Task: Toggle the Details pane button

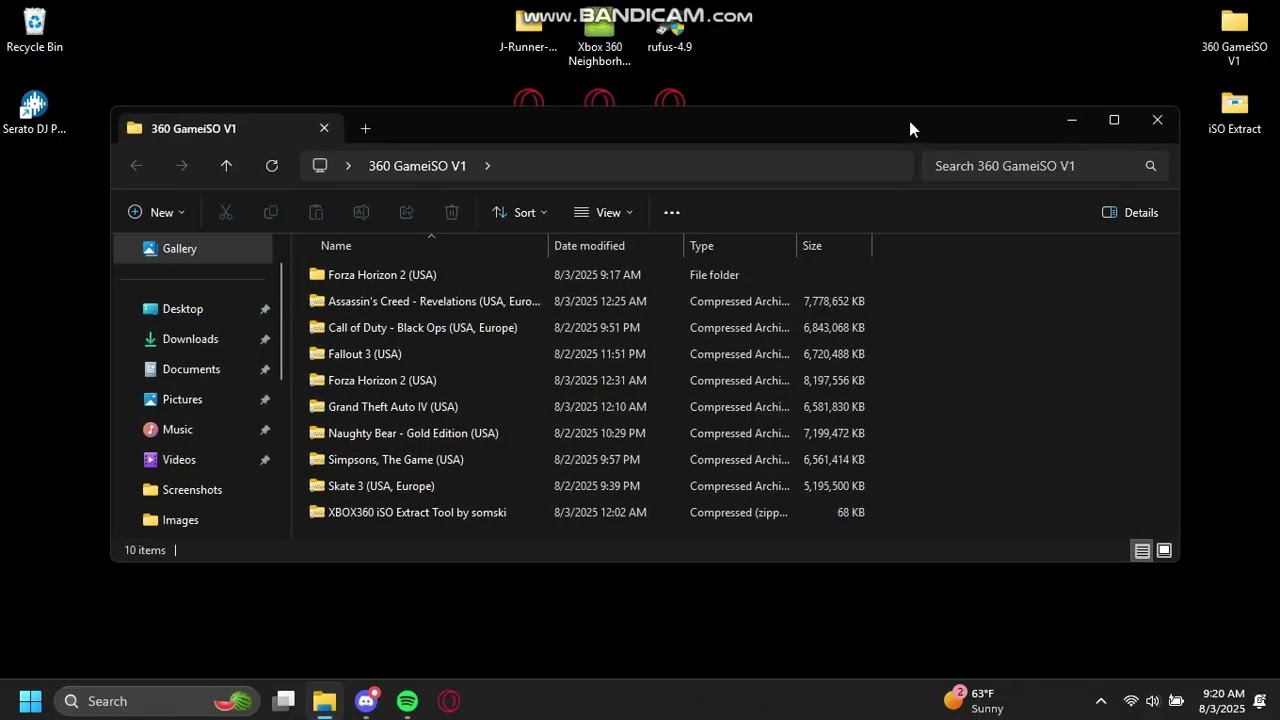Action: click(1130, 212)
